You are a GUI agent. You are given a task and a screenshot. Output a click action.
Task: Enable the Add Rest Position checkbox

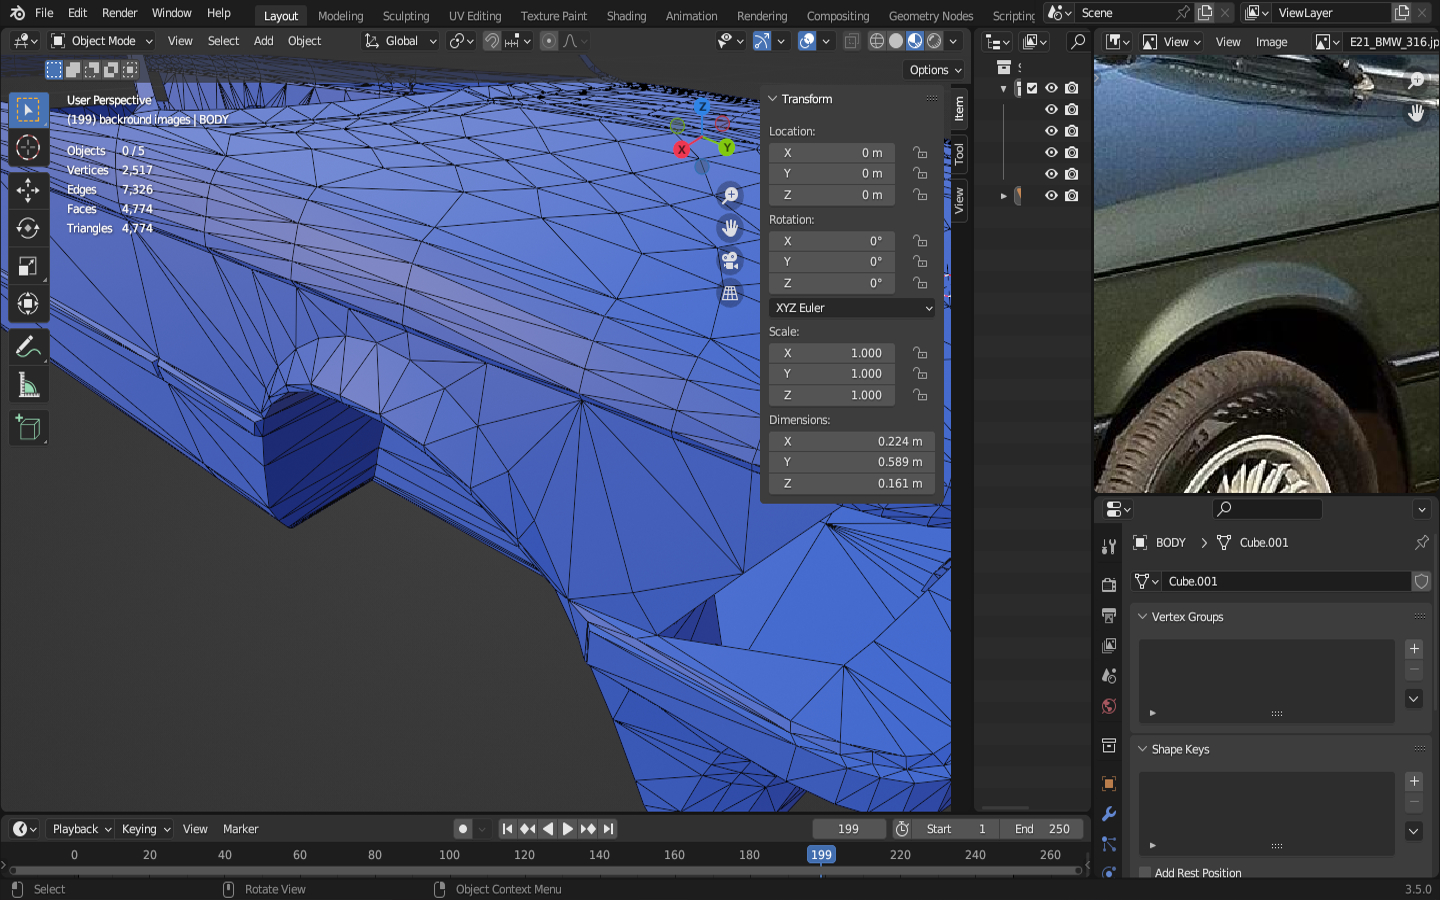1145,873
